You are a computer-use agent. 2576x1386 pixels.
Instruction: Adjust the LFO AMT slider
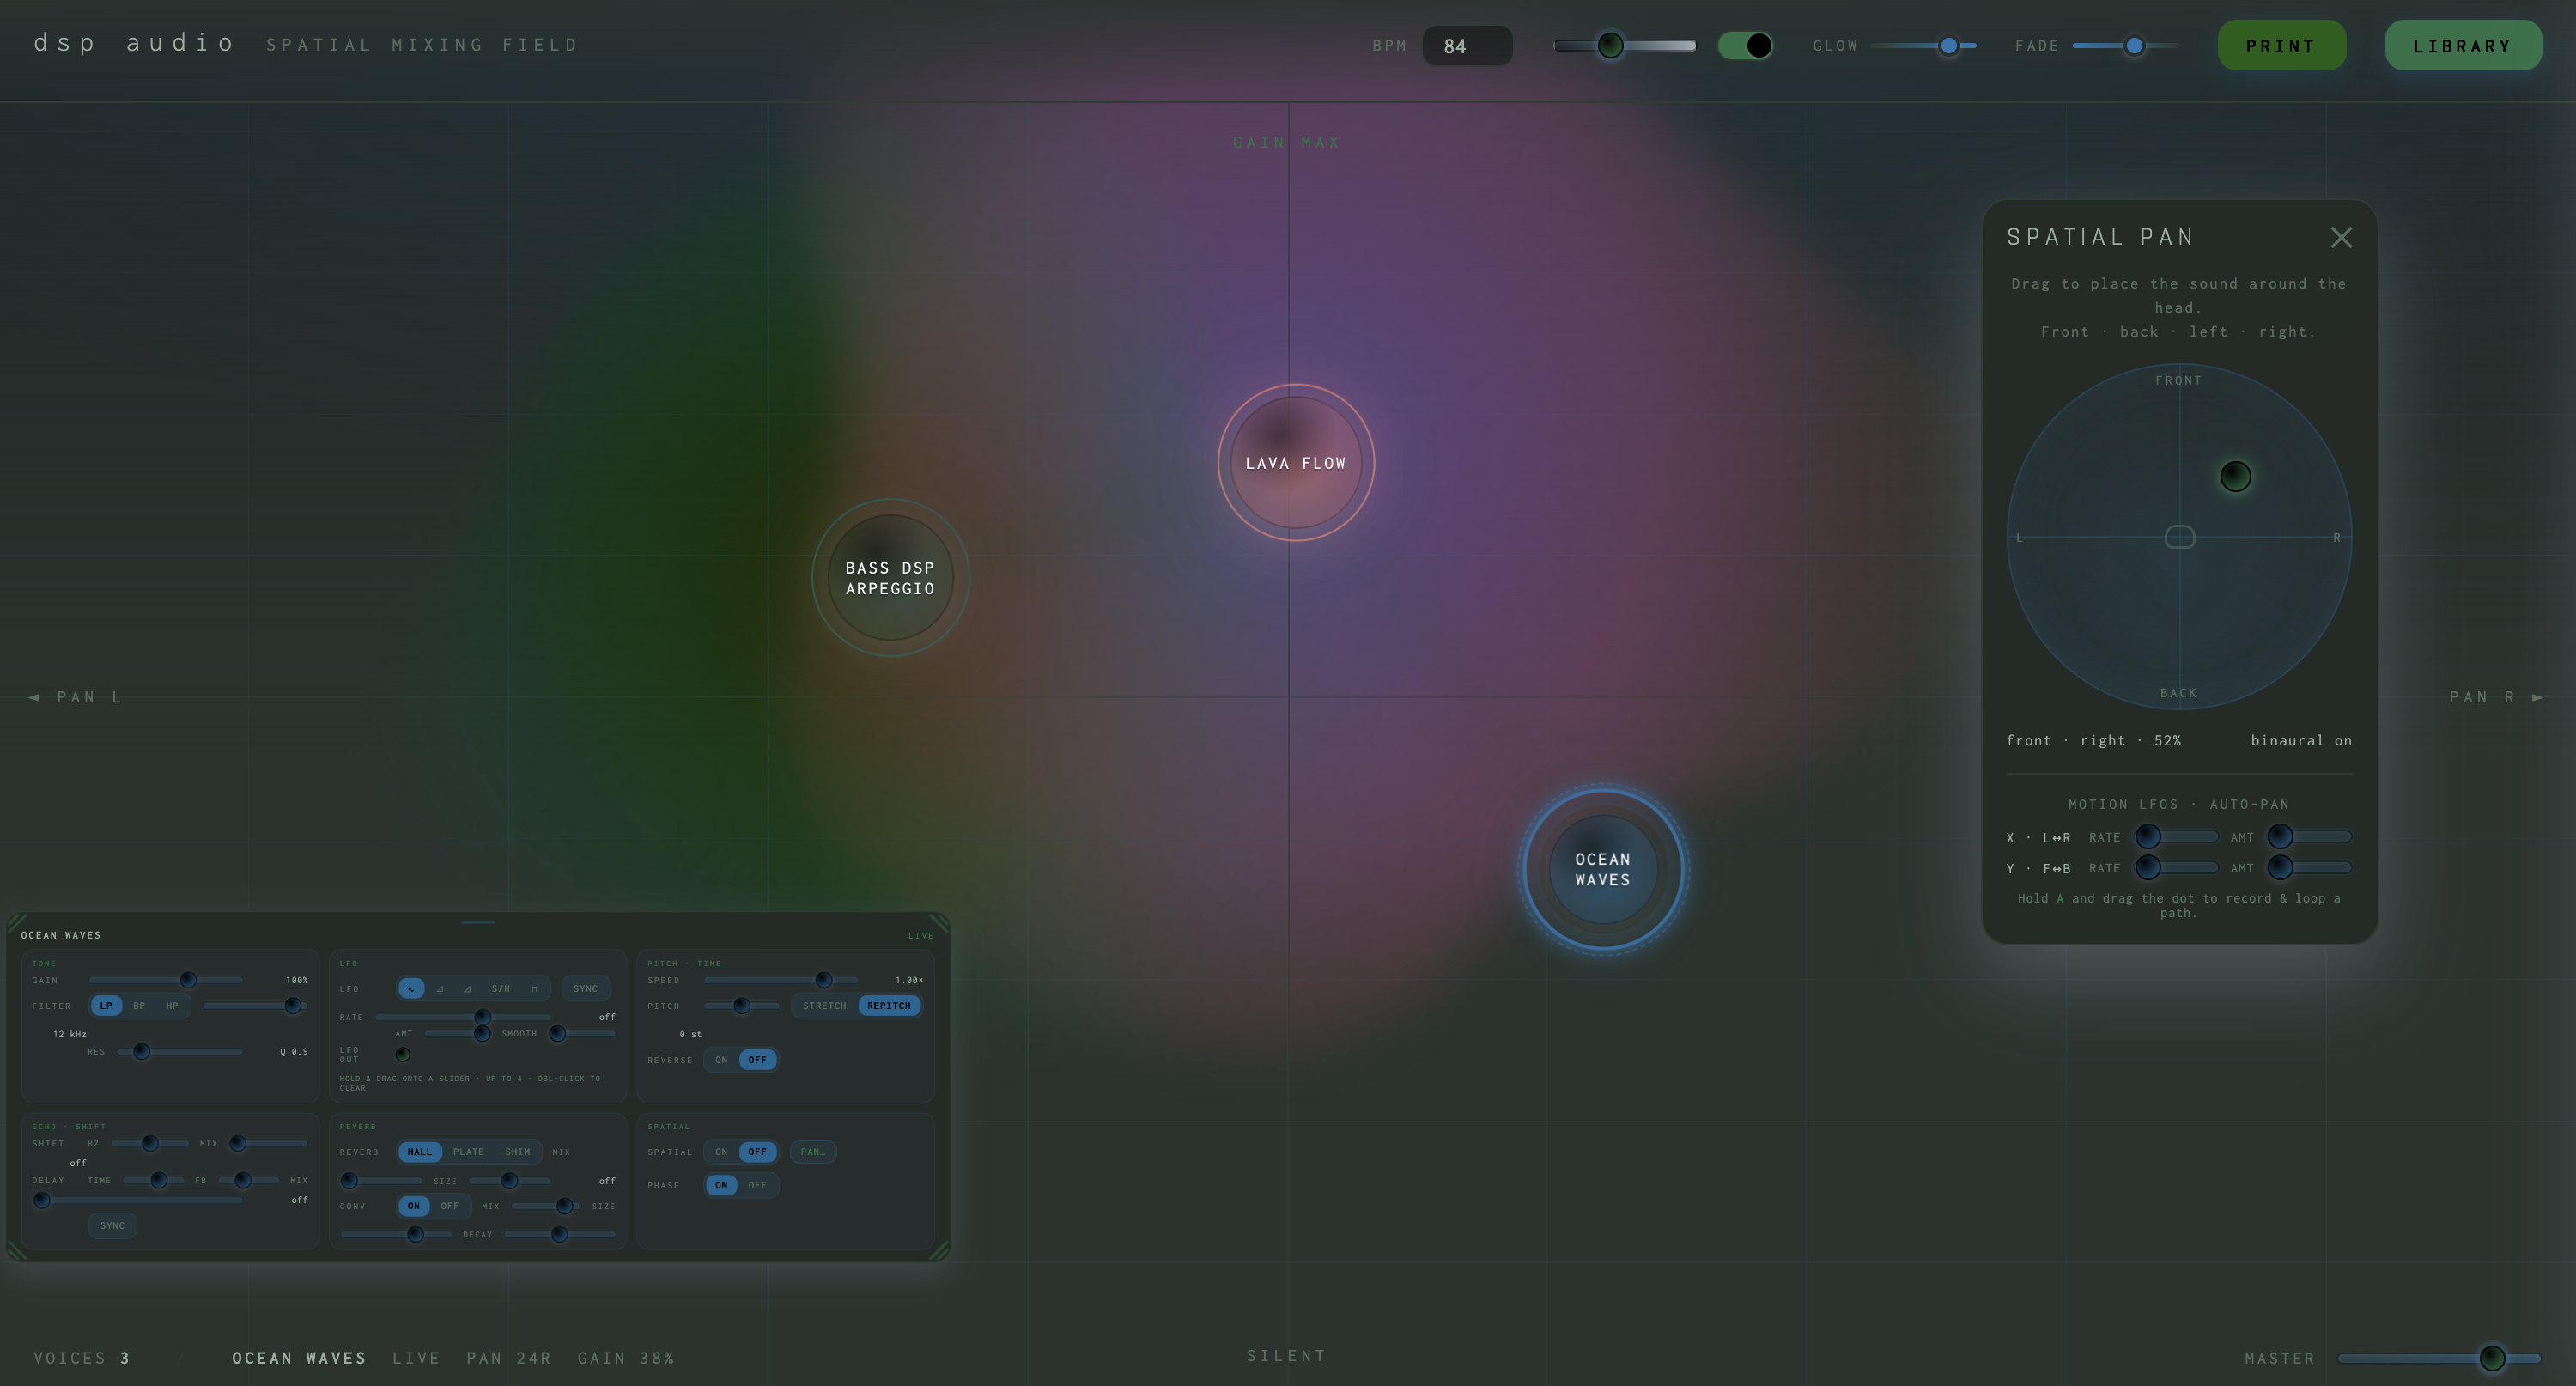click(x=458, y=1034)
